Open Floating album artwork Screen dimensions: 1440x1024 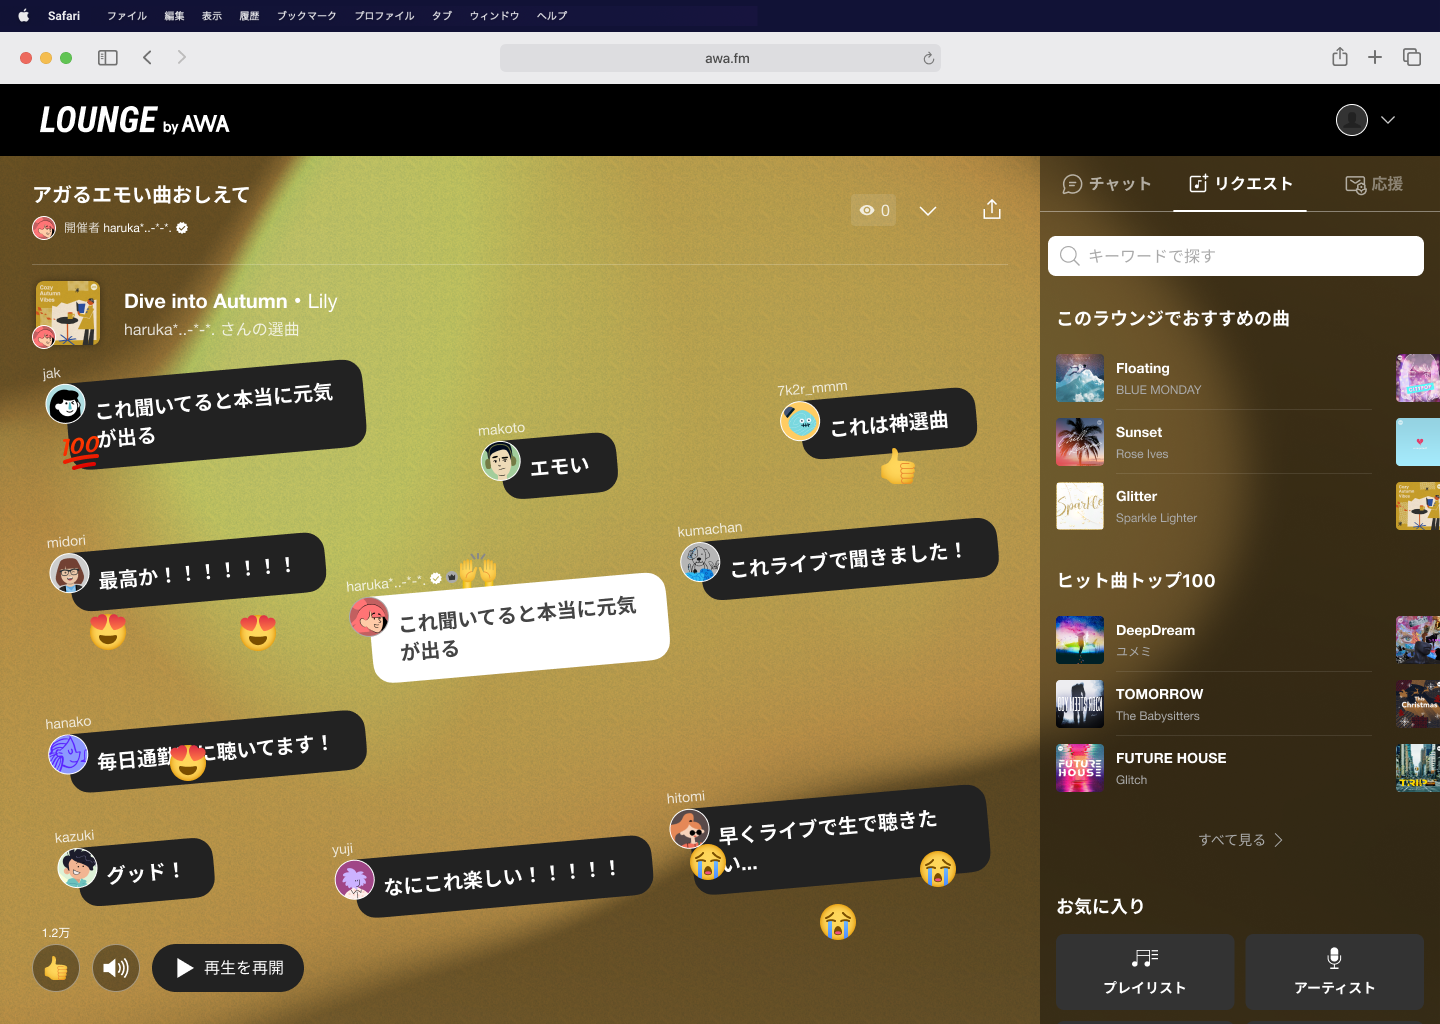[x=1080, y=378]
